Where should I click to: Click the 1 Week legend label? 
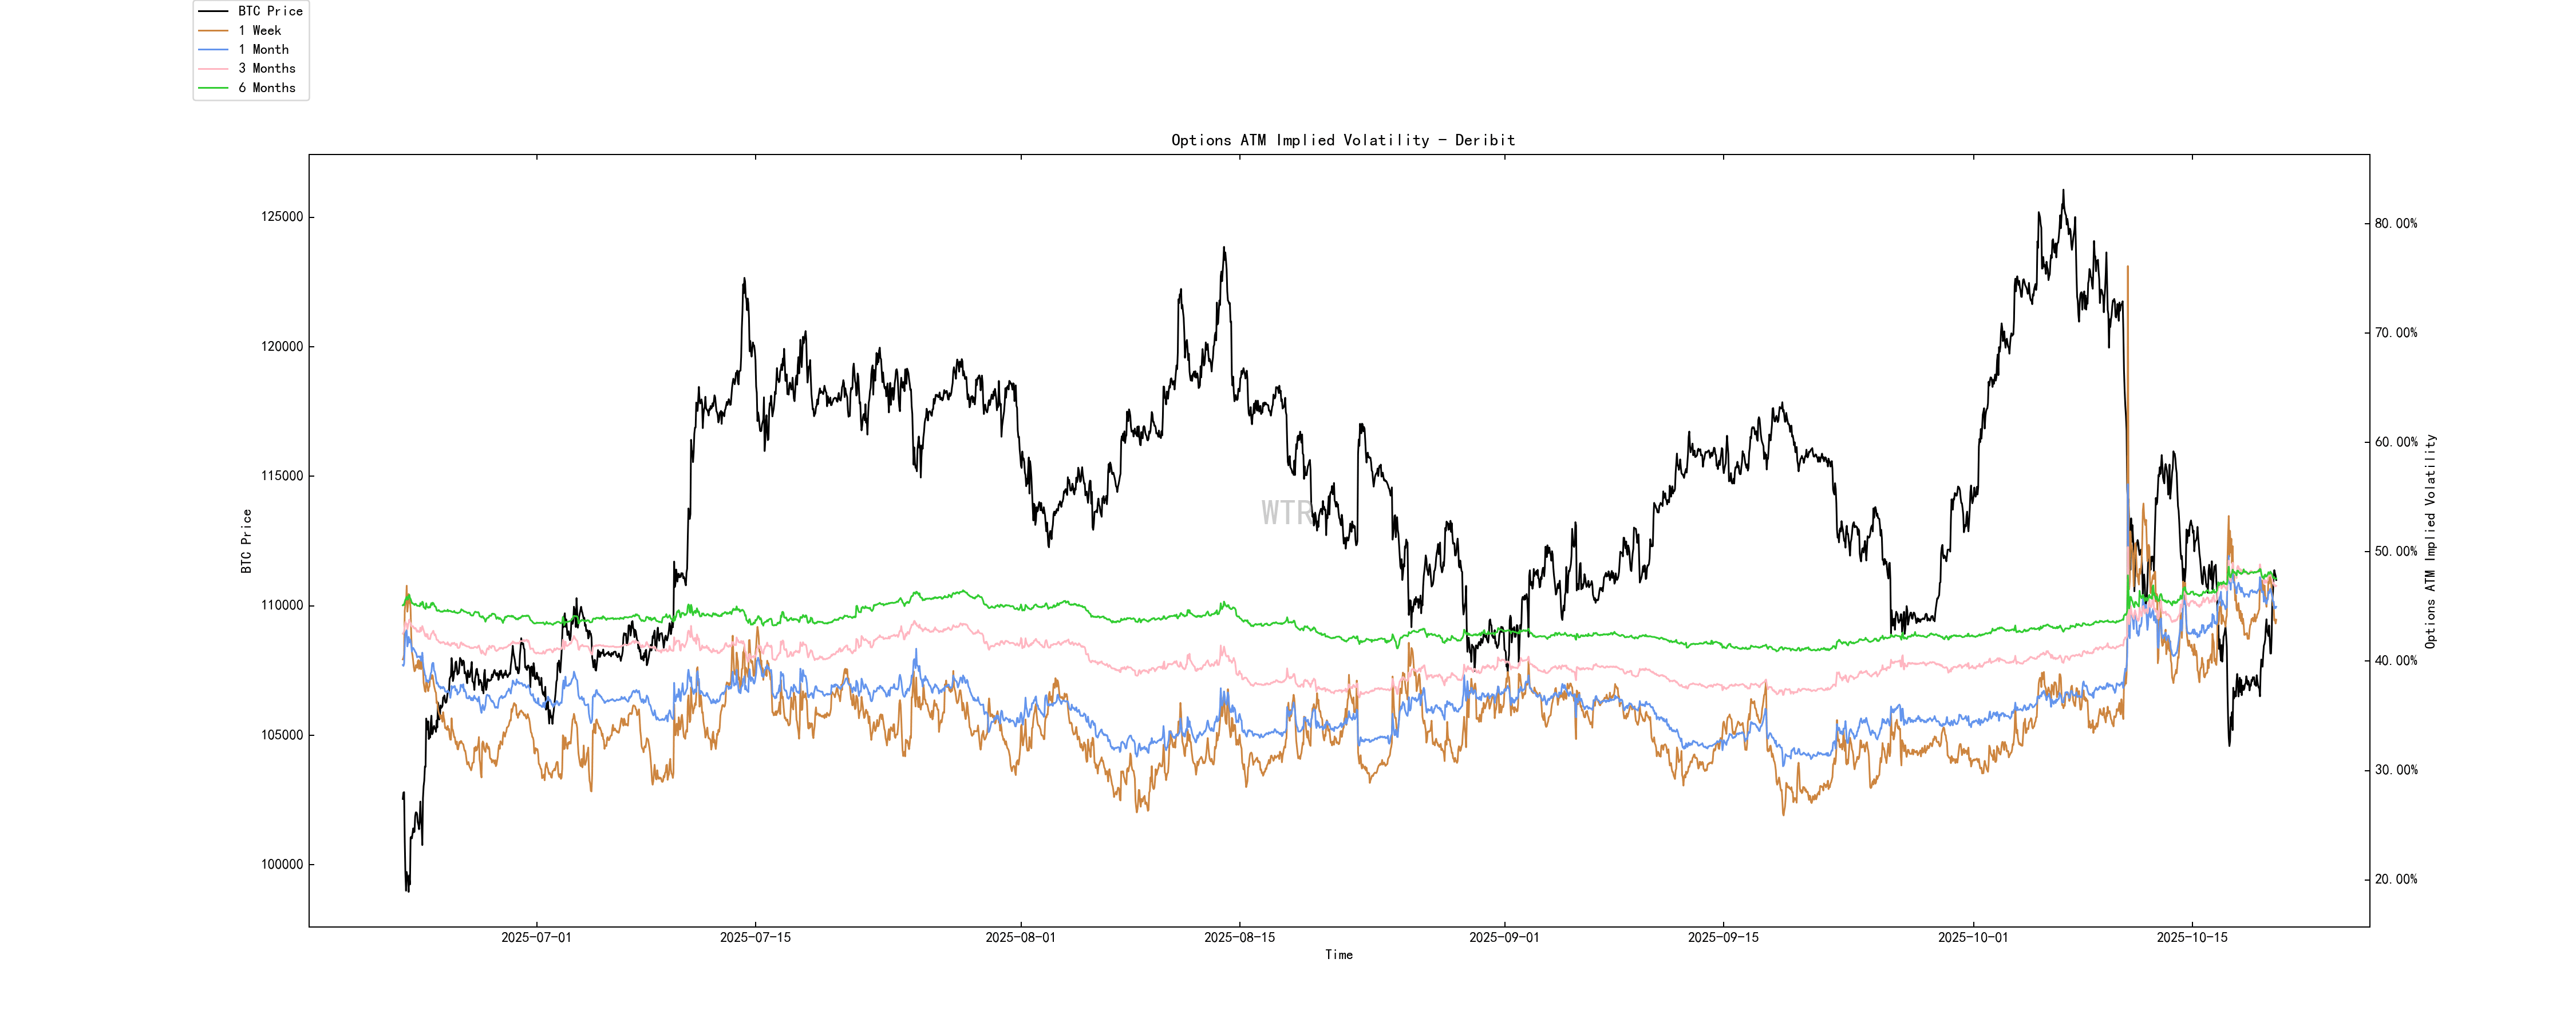(x=259, y=30)
